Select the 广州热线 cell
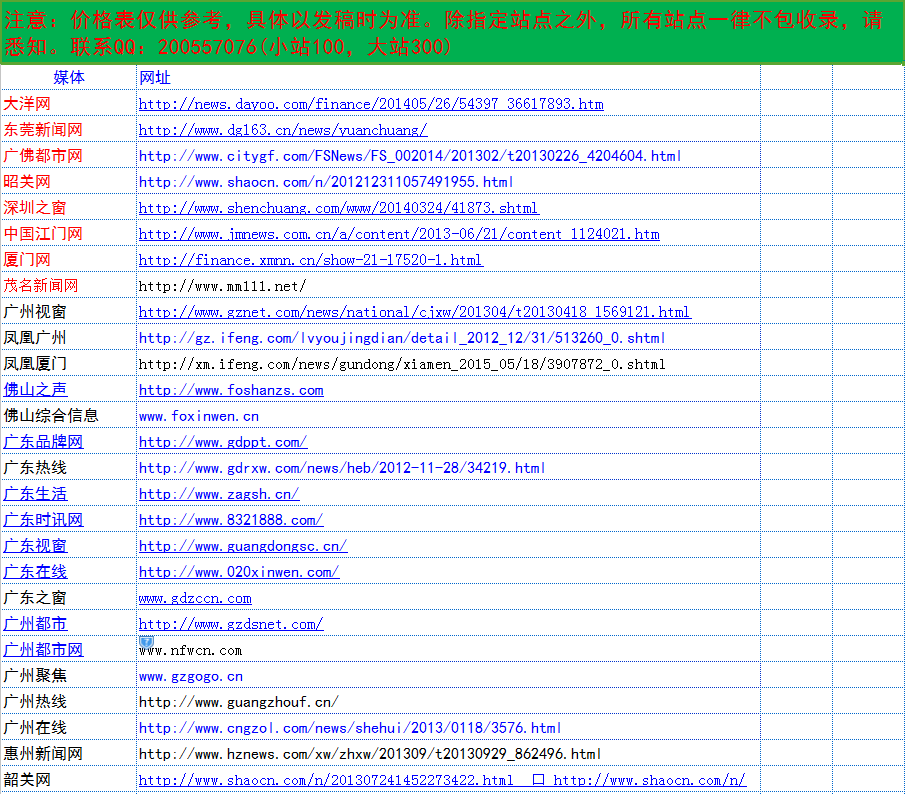The height and width of the screenshot is (794, 905). (69, 701)
